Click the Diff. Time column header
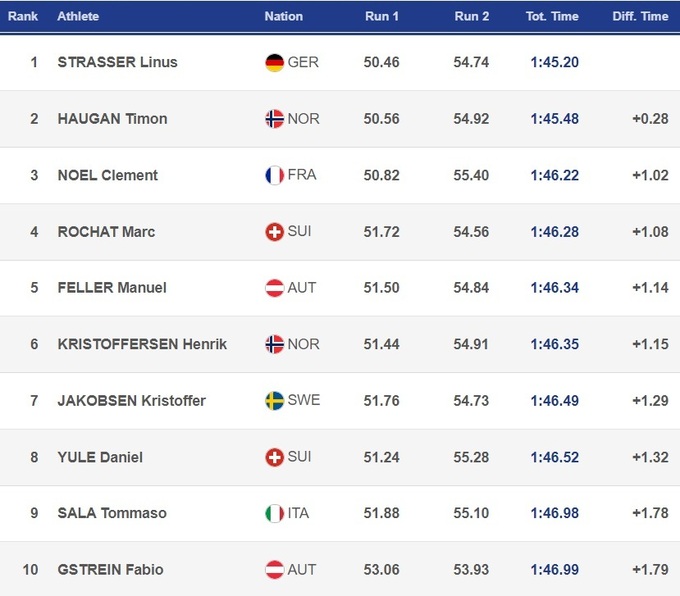The height and width of the screenshot is (596, 680). pyautogui.click(x=640, y=17)
